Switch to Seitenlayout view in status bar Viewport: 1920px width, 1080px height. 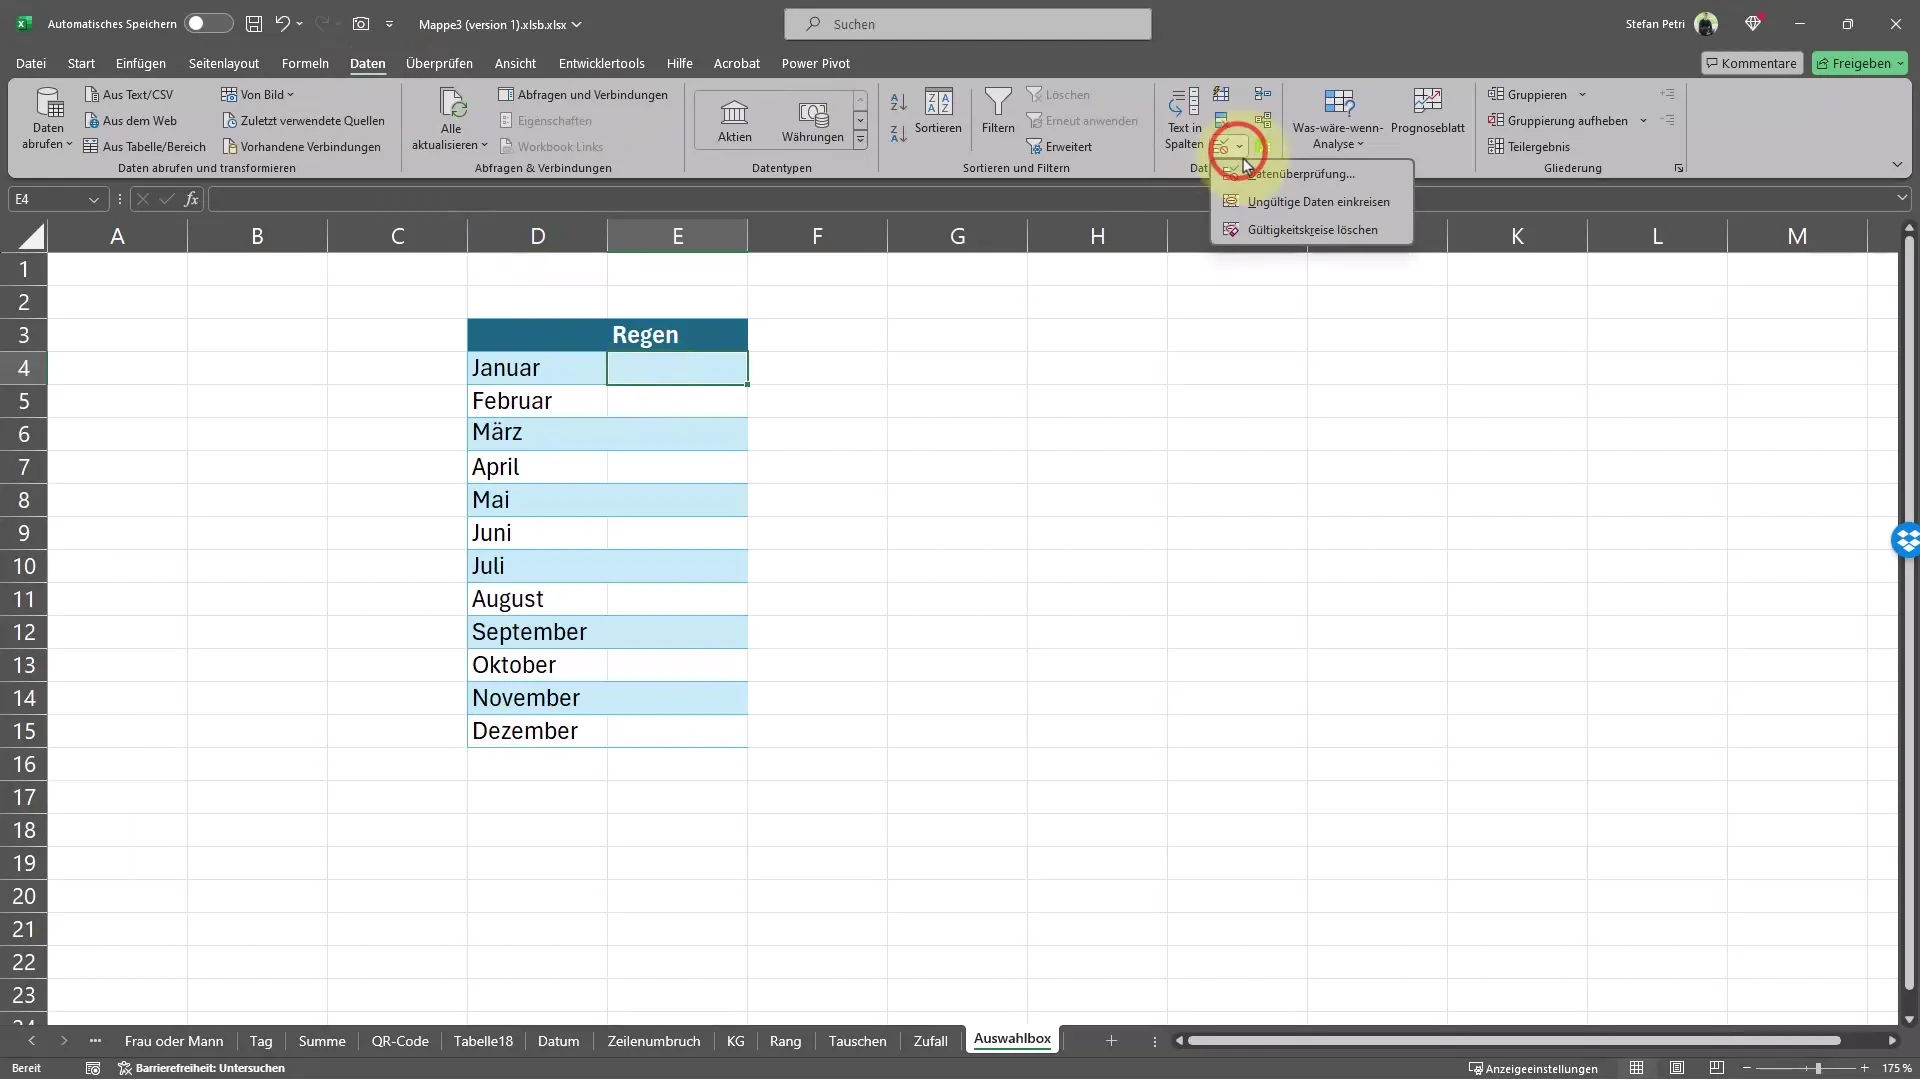pos(1677,1068)
